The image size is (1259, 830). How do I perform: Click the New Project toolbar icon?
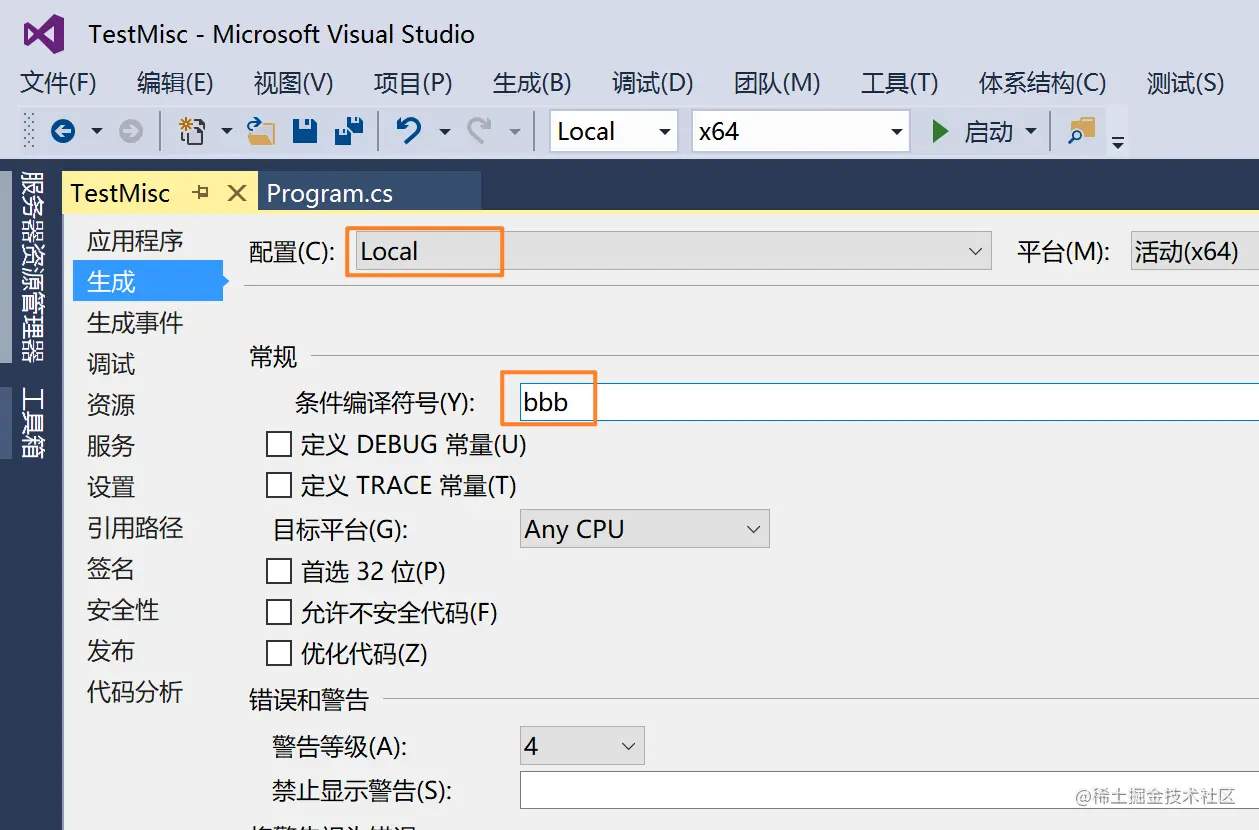(192, 131)
